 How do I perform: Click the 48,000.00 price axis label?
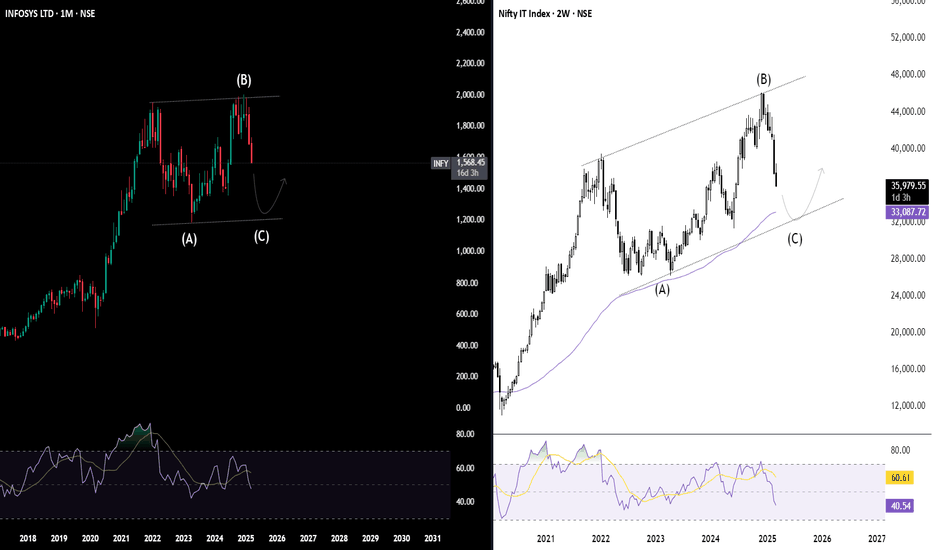[908, 74]
